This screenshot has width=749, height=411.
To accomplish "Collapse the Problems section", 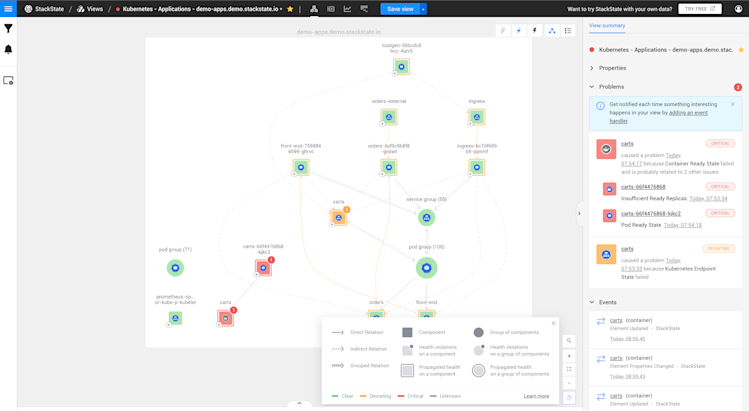I will coord(611,87).
